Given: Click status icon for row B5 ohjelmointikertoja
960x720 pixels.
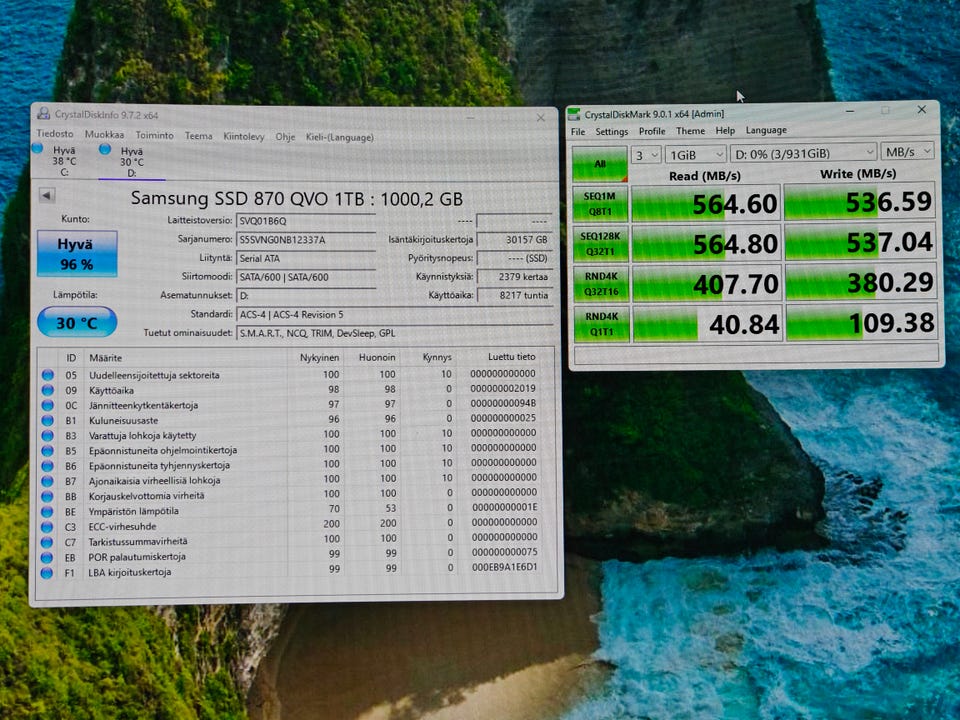Looking at the screenshot, I should pyautogui.click(x=47, y=450).
